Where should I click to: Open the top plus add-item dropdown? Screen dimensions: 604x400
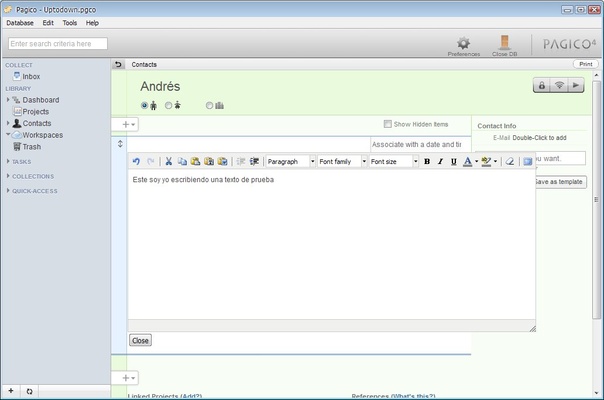128,124
